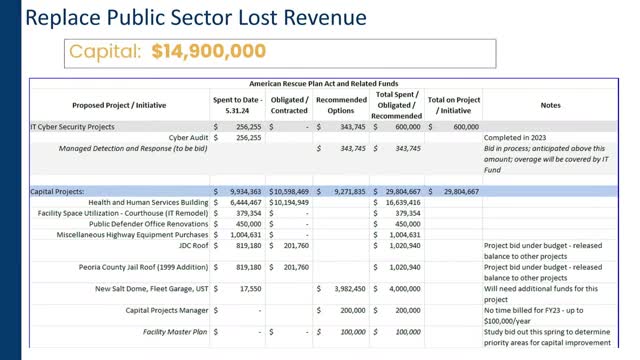This screenshot has height=360, width=640.
Task: Select the 'Cyber Audit' row label
Action: click(188, 138)
